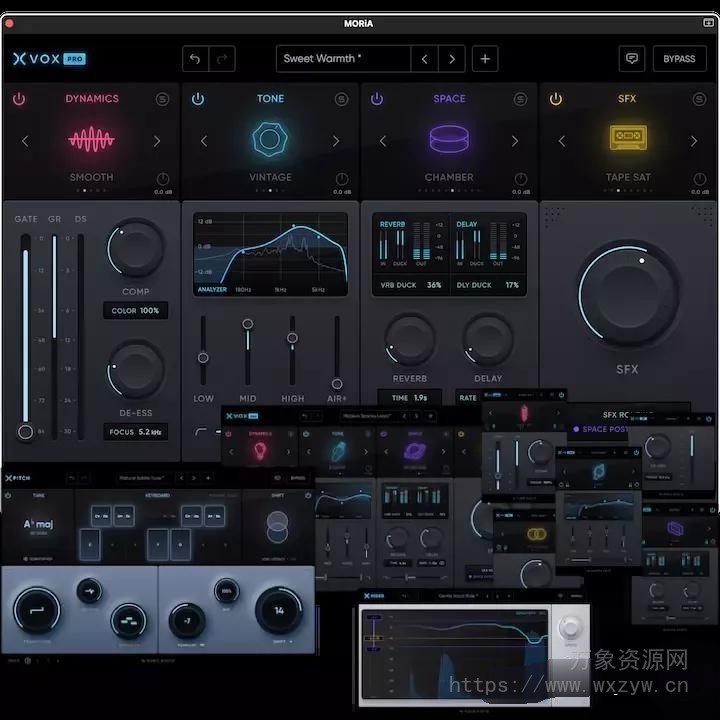The height and width of the screenshot is (720, 720).
Task: Click the FOCUS 5.2 kHz value box
Action: pyautogui.click(x=135, y=432)
